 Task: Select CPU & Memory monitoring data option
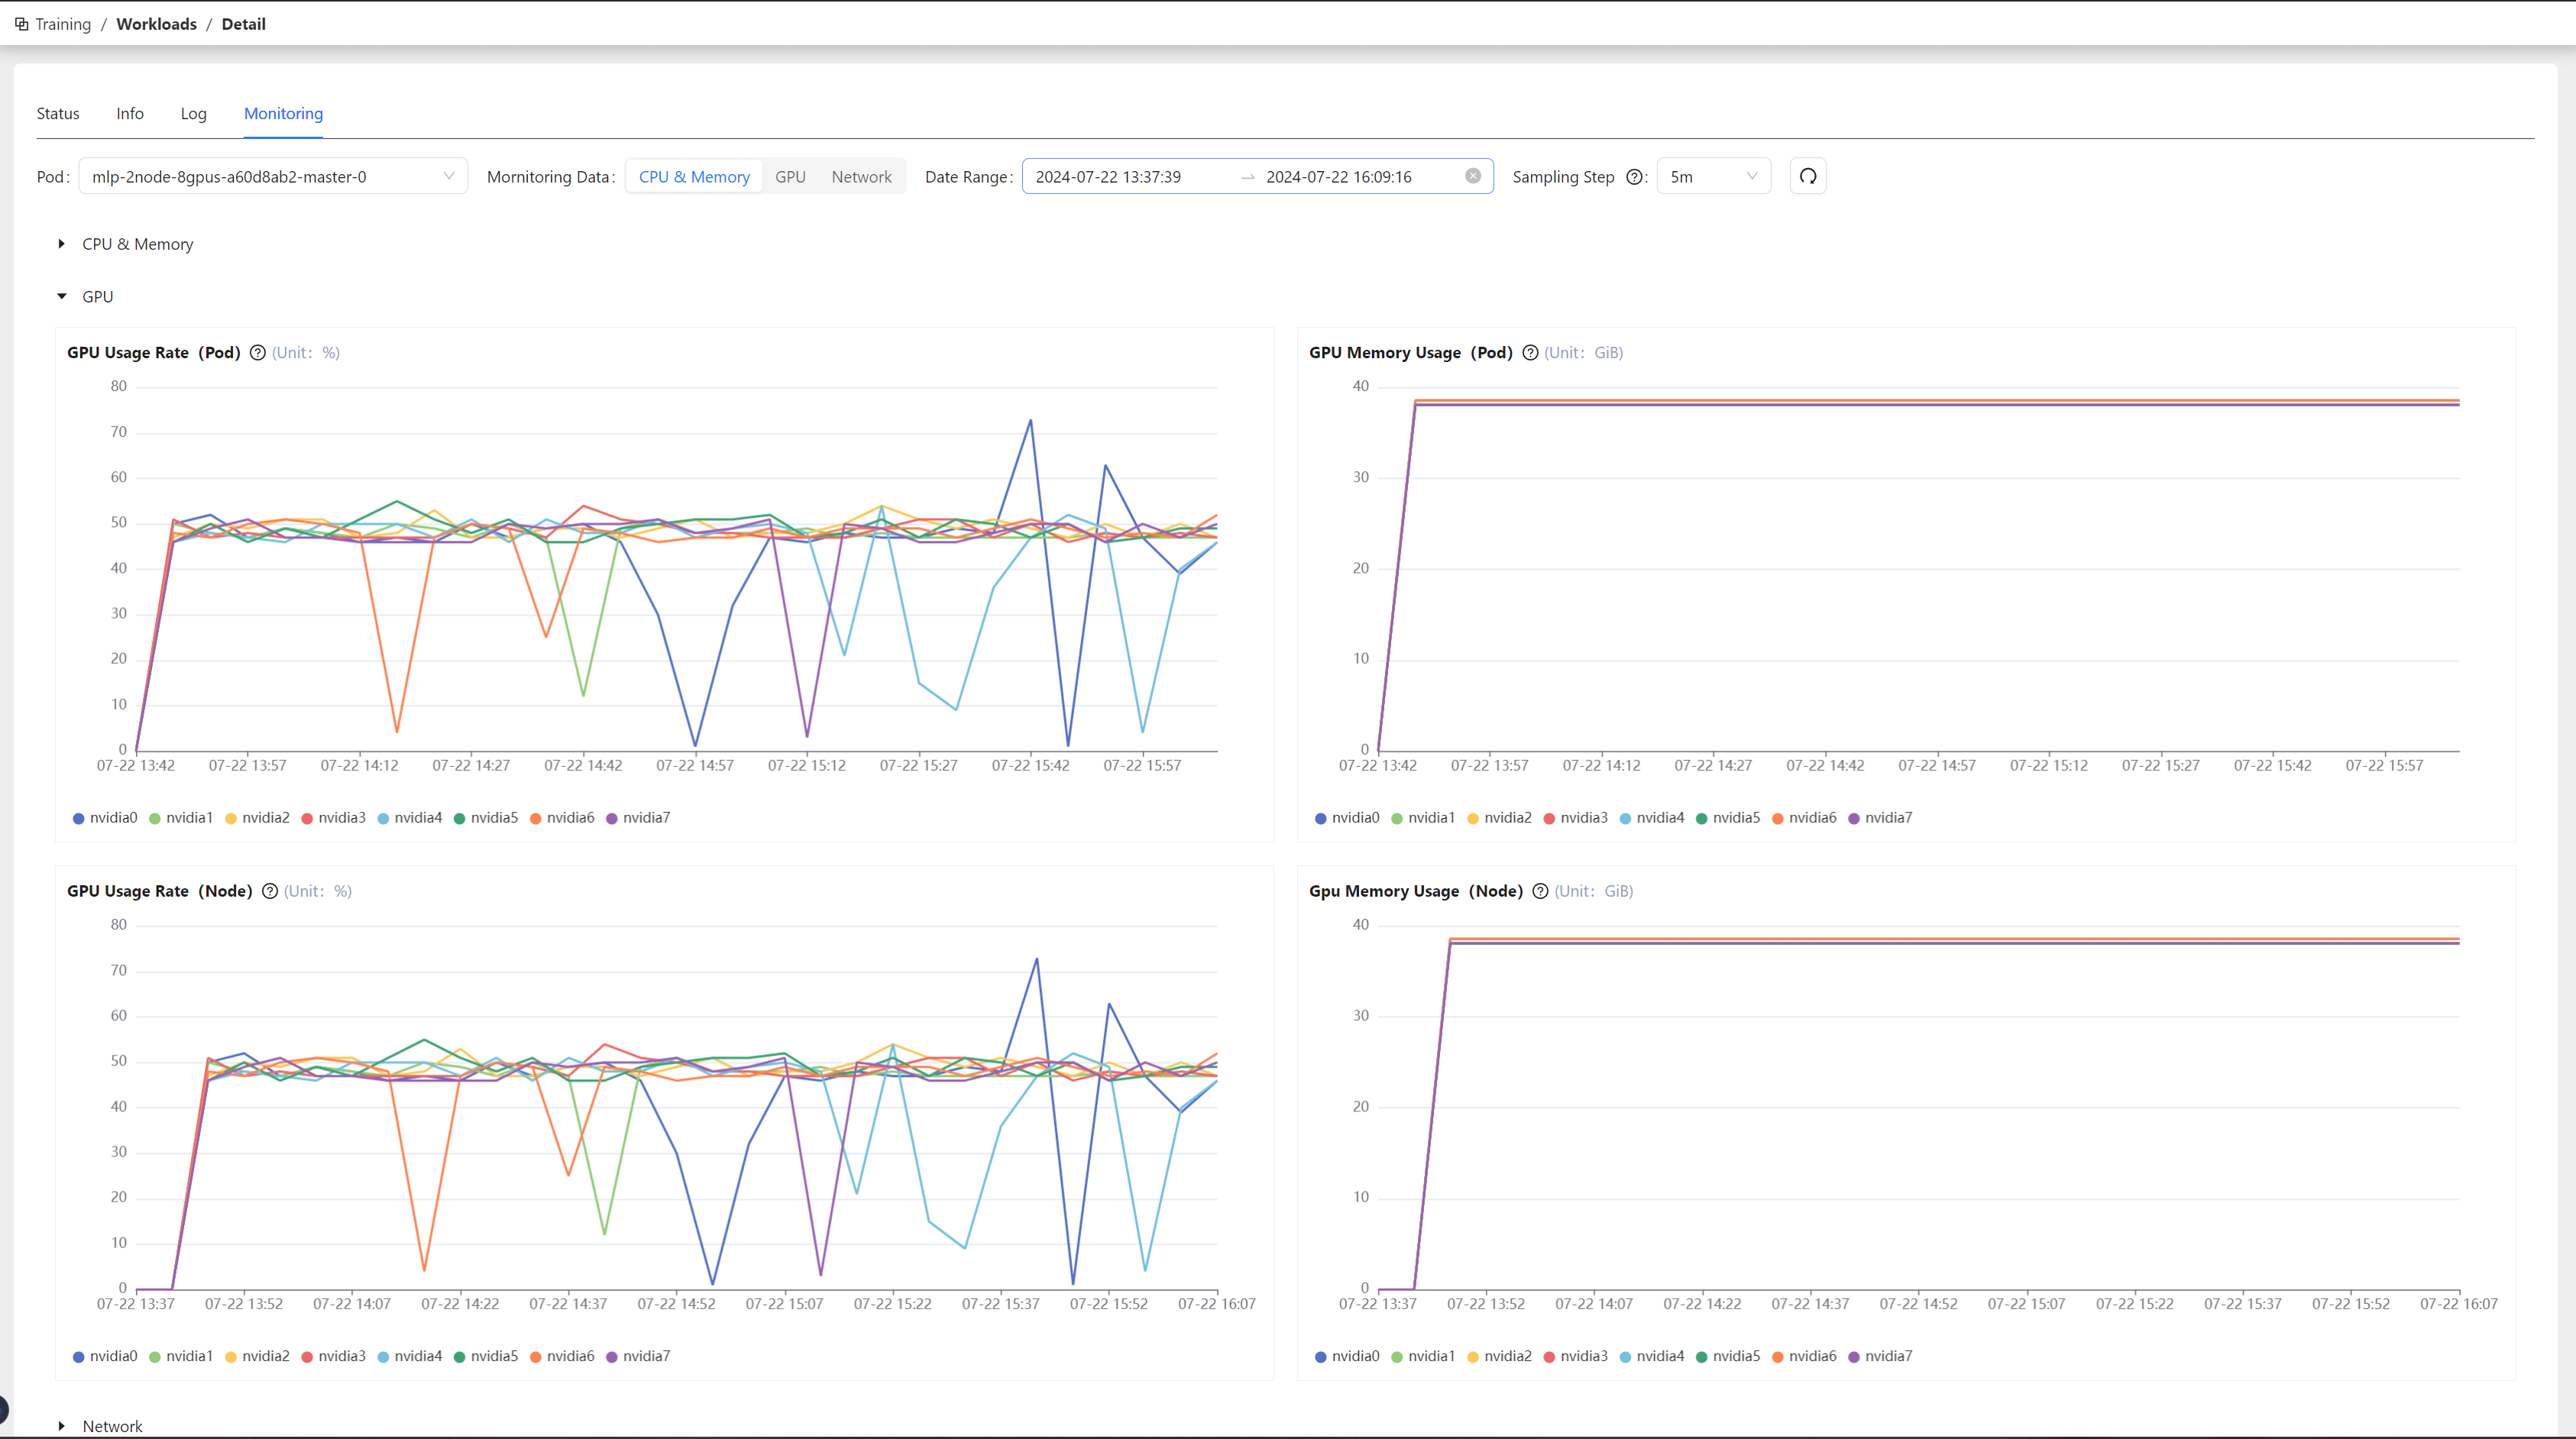[694, 177]
